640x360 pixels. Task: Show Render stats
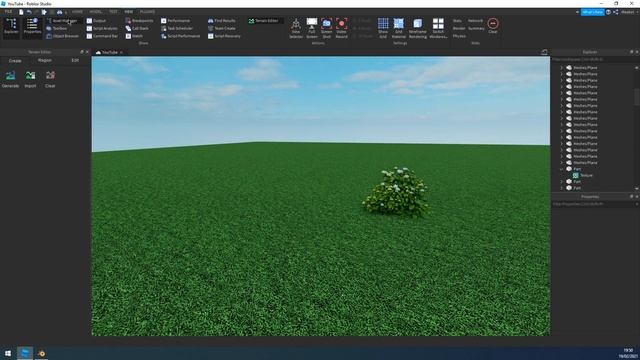tap(459, 29)
